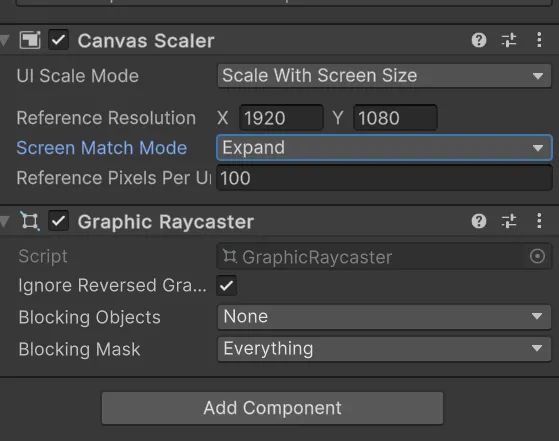Click the Canvas Scaler component icon
The width and height of the screenshot is (559, 441).
click(x=30, y=40)
